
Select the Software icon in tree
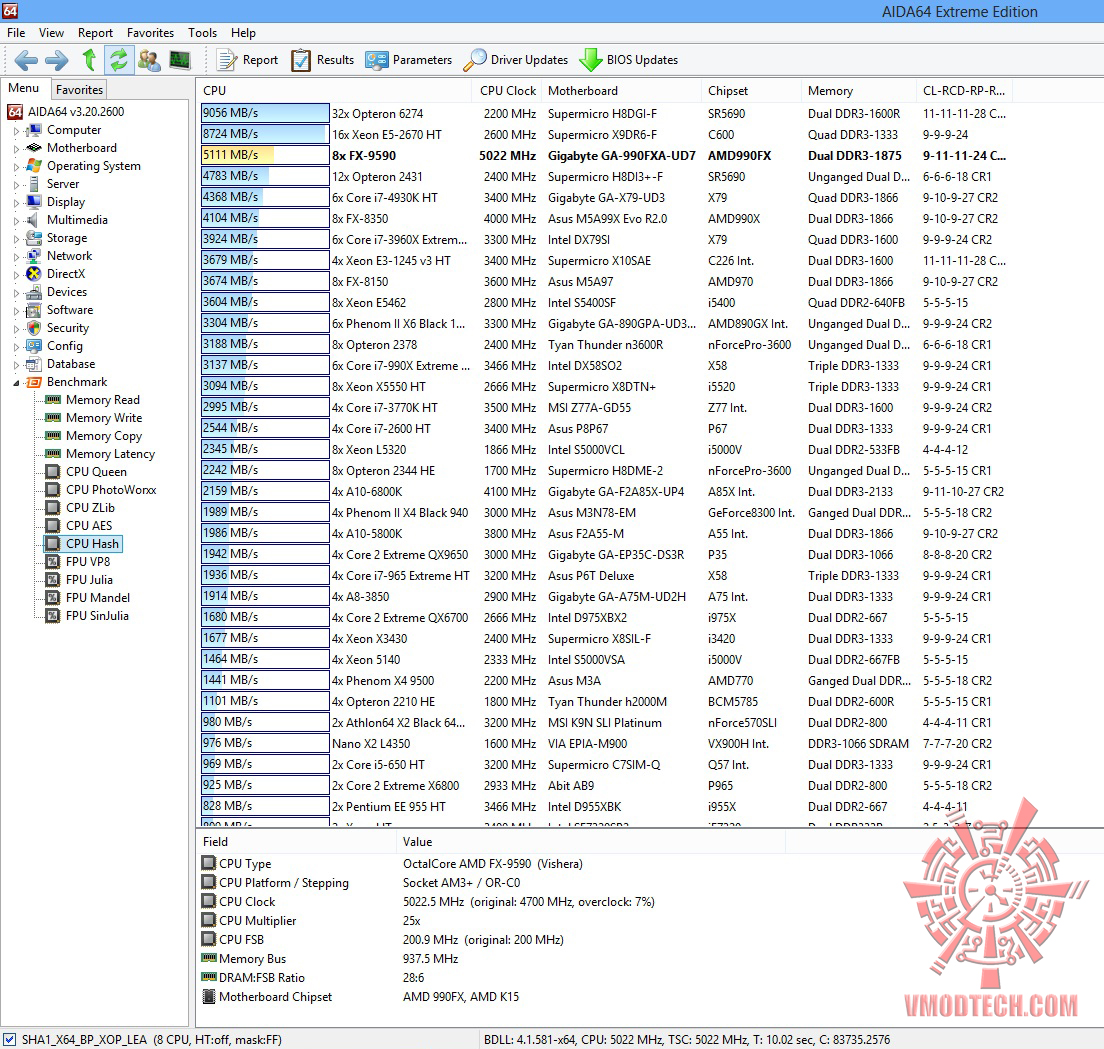33,310
